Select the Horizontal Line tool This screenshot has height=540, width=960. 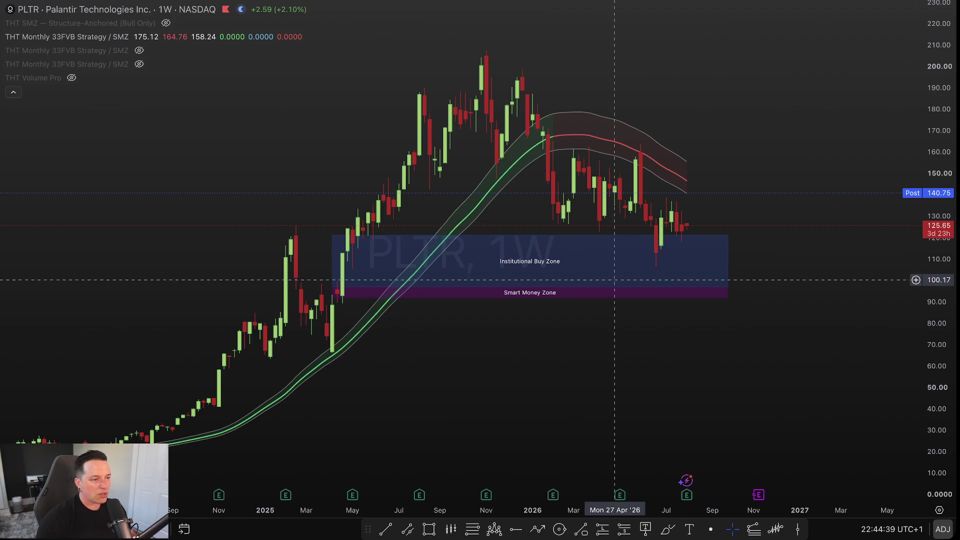pos(516,529)
